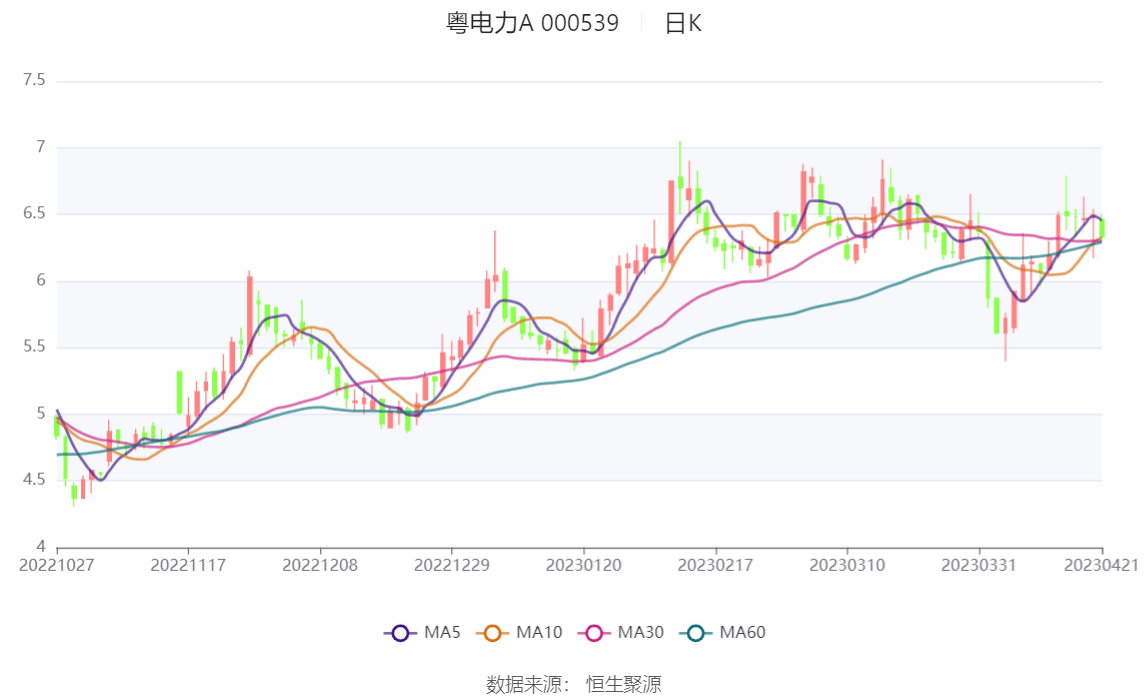Toggle the MA10 legend series
1148x699 pixels.
[519, 632]
